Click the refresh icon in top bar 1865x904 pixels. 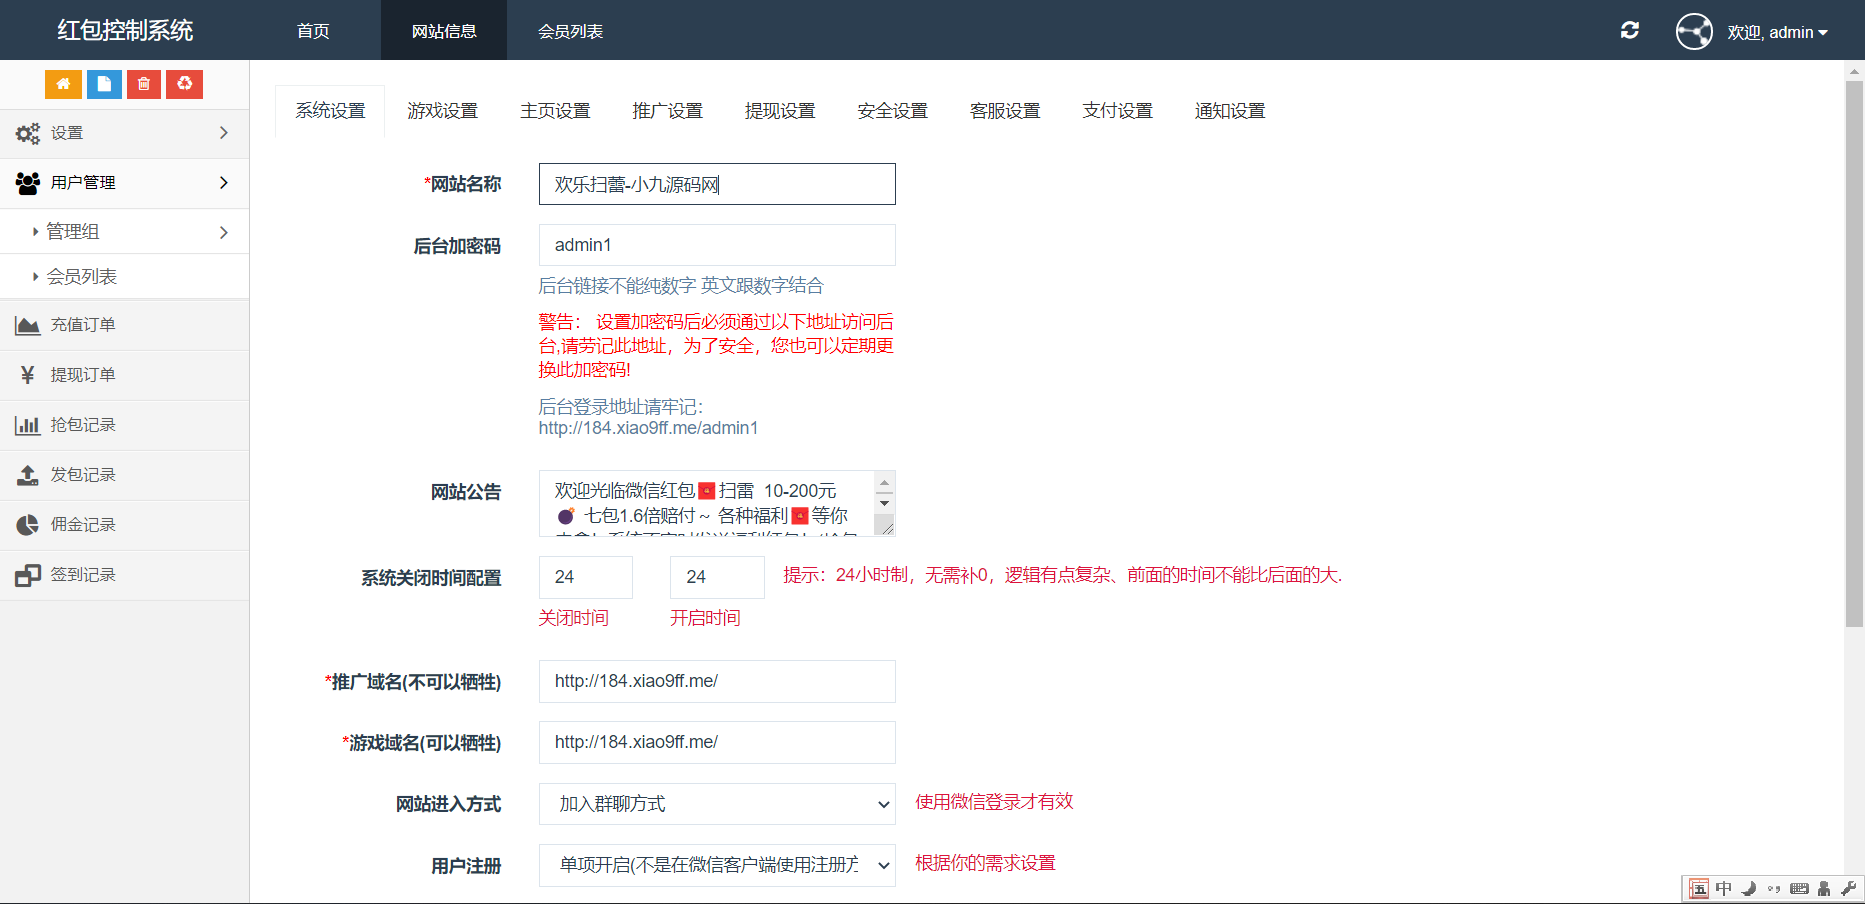pyautogui.click(x=1630, y=30)
